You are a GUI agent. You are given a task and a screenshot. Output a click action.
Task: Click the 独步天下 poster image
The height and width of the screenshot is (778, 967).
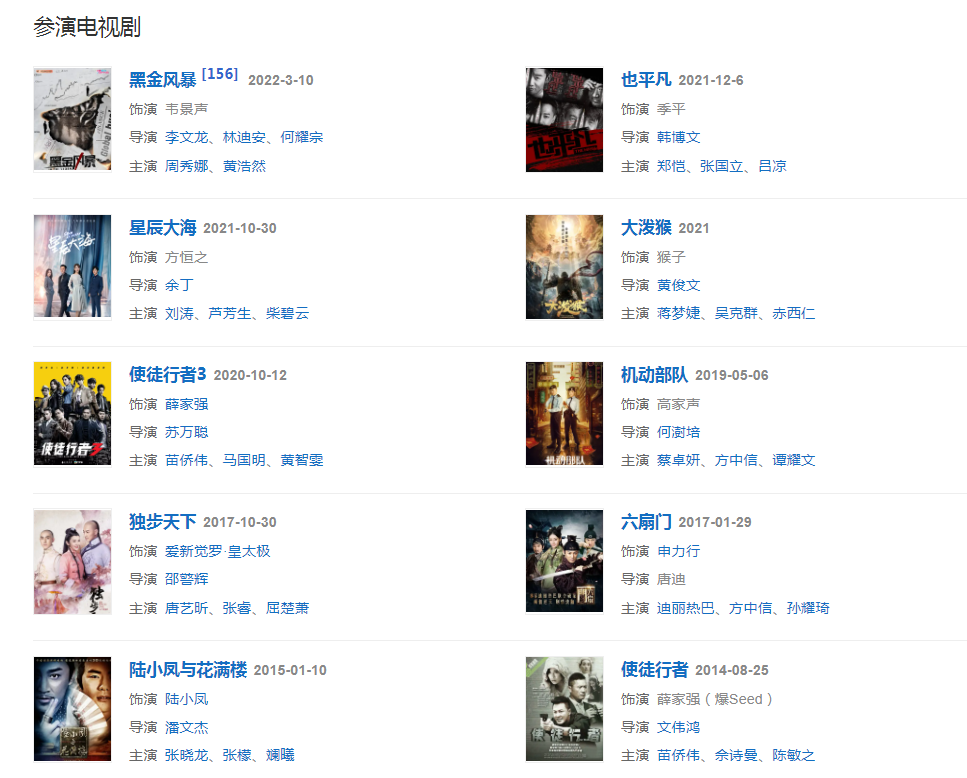pyautogui.click(x=72, y=561)
